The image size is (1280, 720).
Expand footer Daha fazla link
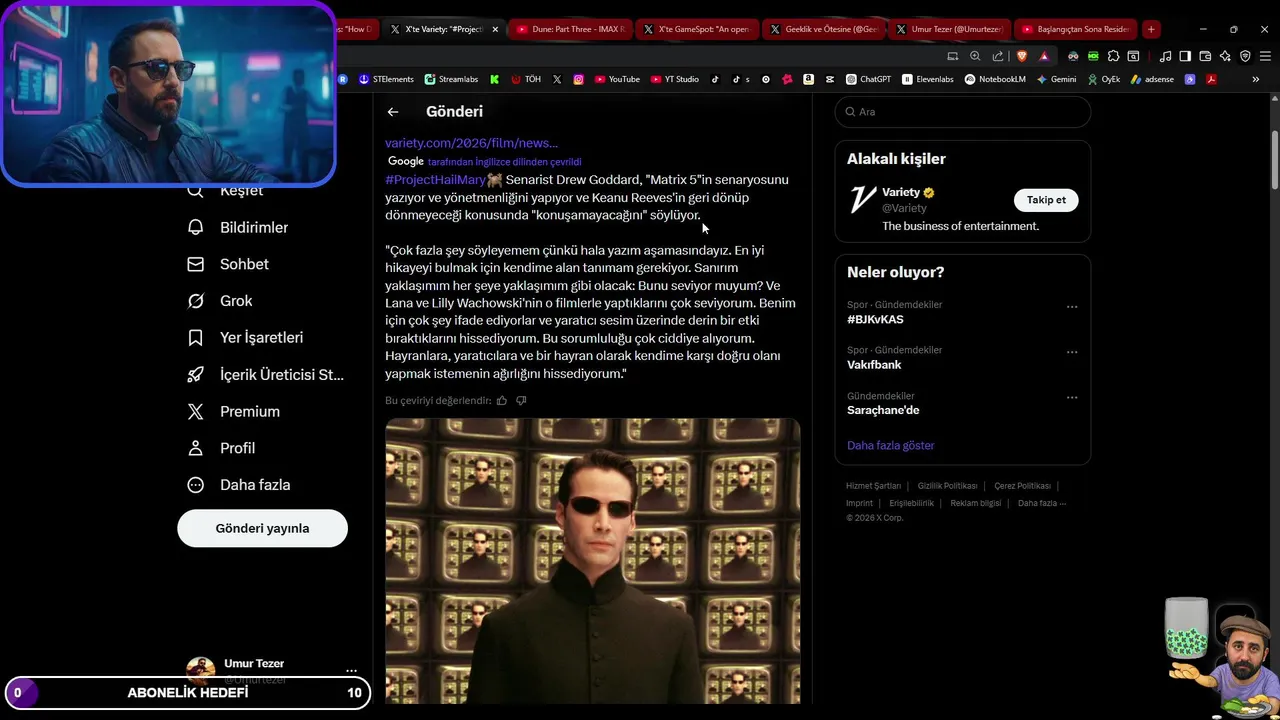coord(1042,503)
